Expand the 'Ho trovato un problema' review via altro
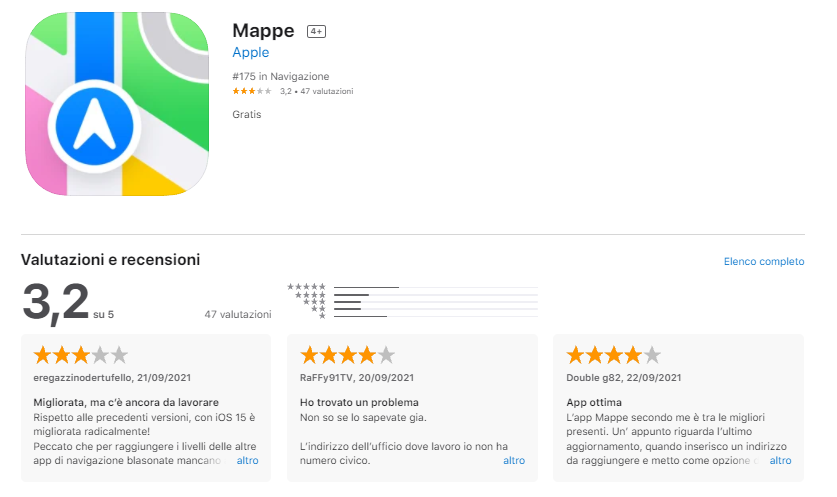Image resolution: width=837 pixels, height=497 pixels. click(514, 460)
